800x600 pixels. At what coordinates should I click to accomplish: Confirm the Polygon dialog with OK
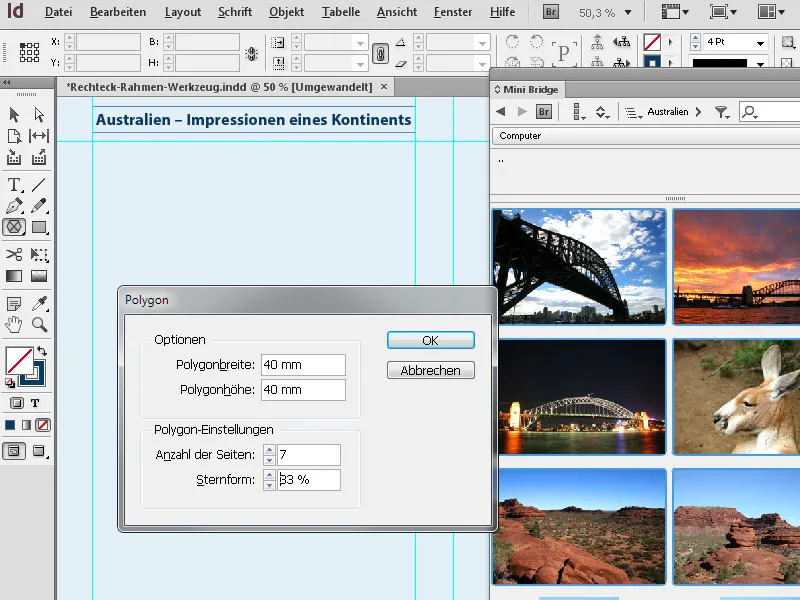(429, 340)
